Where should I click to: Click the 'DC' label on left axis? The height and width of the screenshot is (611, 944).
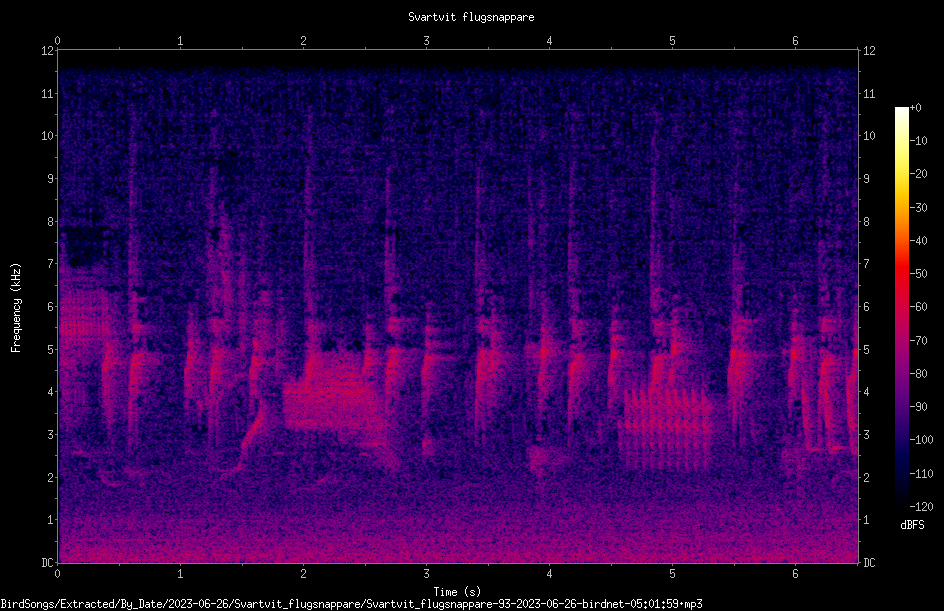47,563
